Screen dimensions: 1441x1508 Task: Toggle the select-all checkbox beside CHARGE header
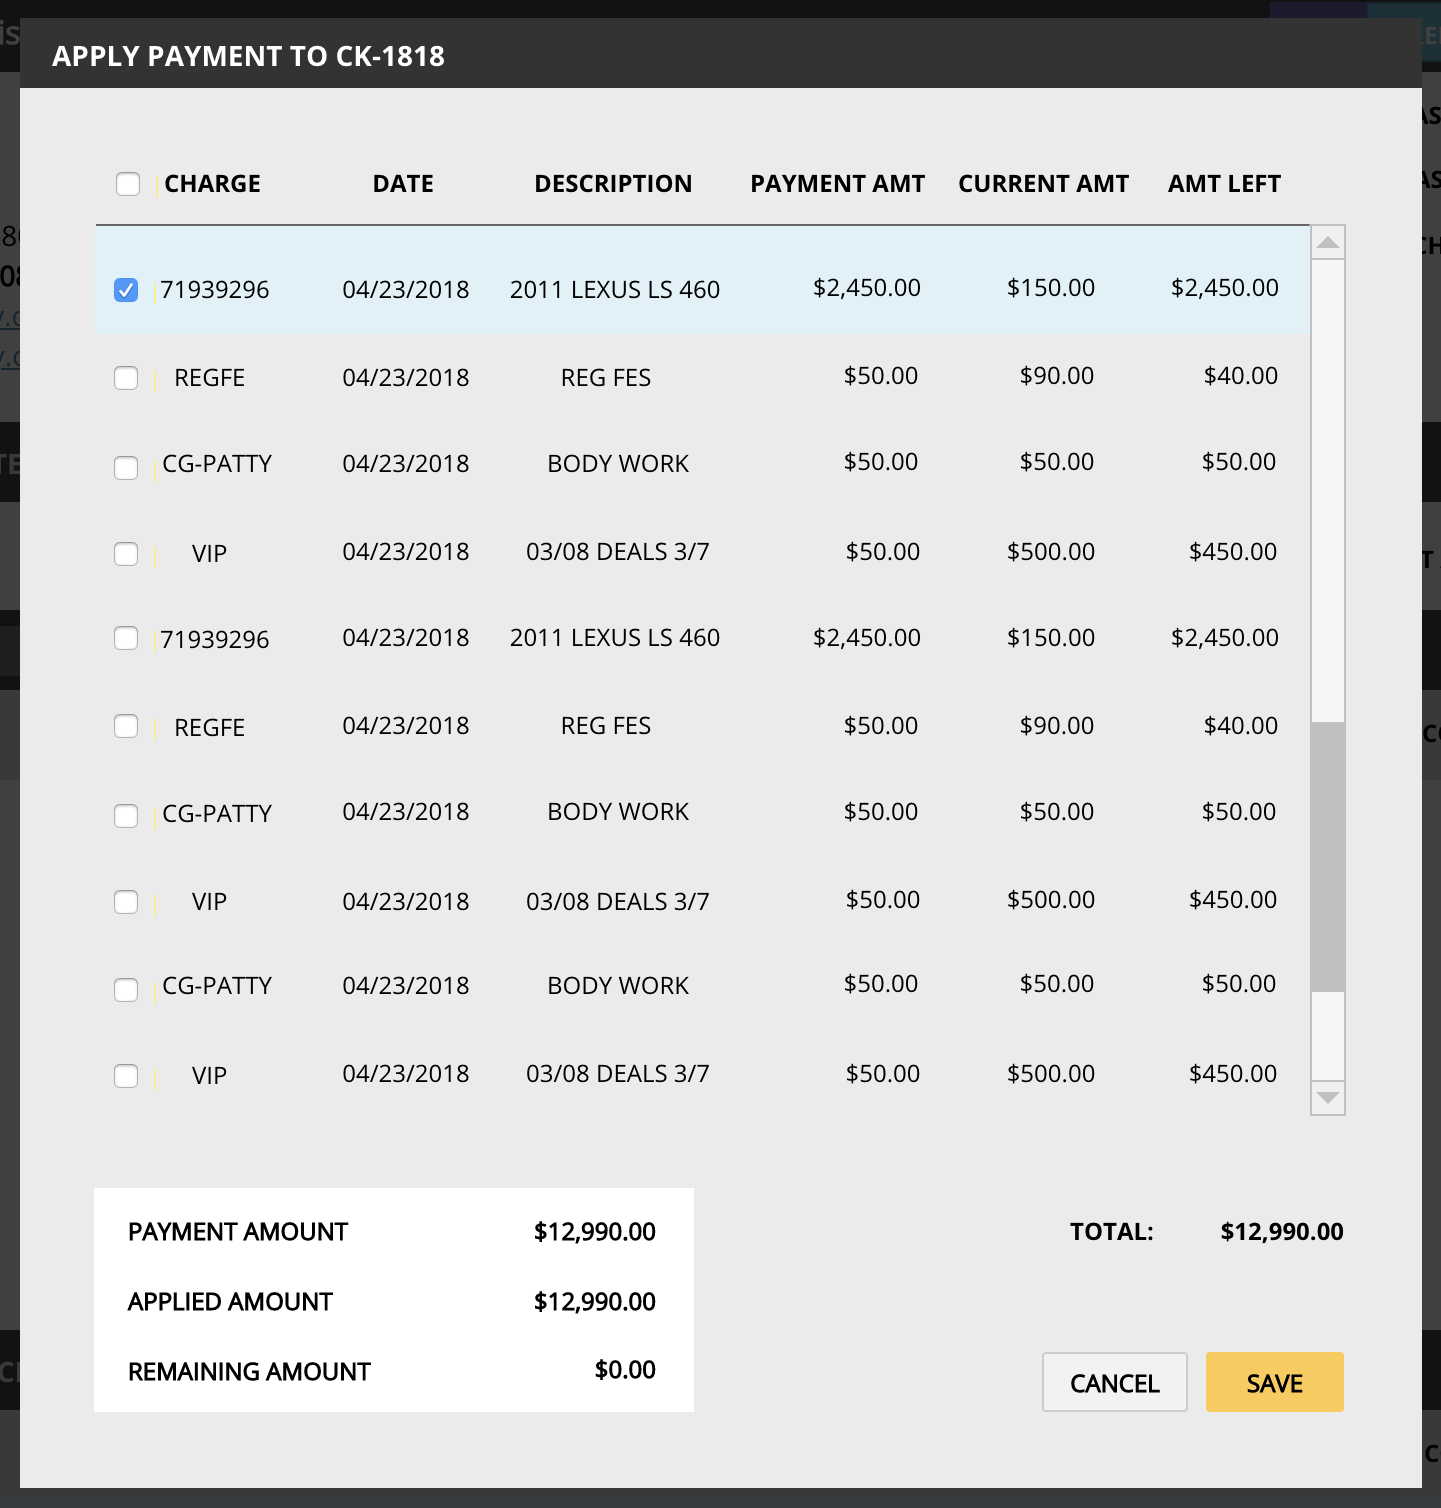tap(128, 184)
